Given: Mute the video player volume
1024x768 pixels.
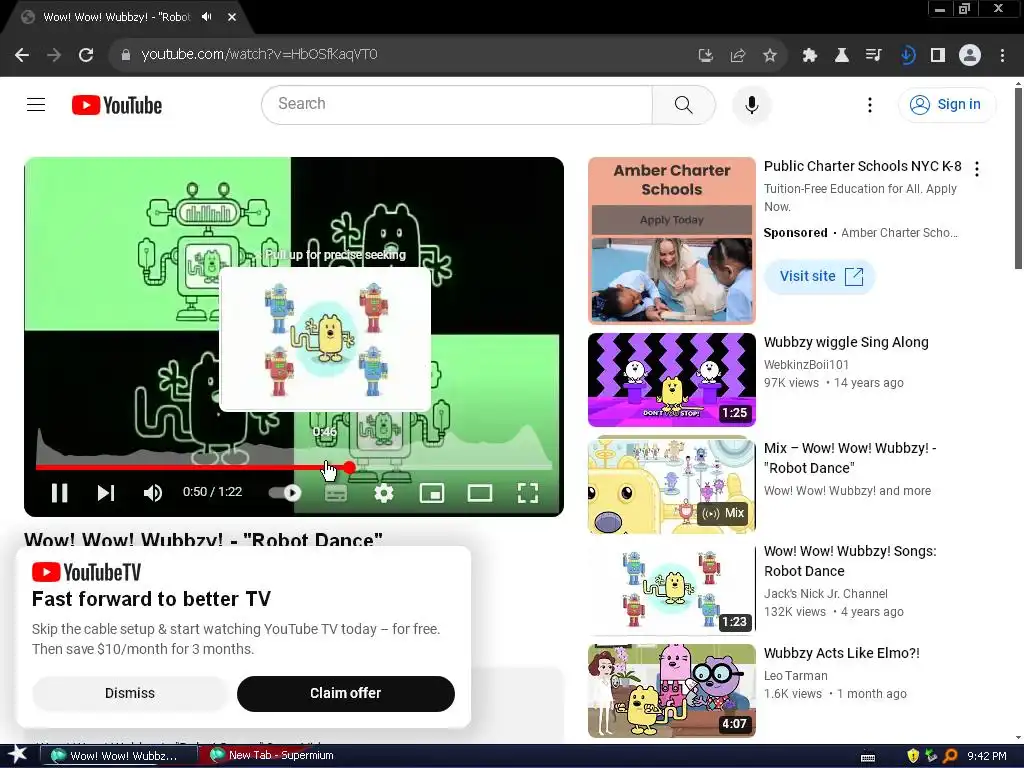Looking at the screenshot, I should point(153,492).
